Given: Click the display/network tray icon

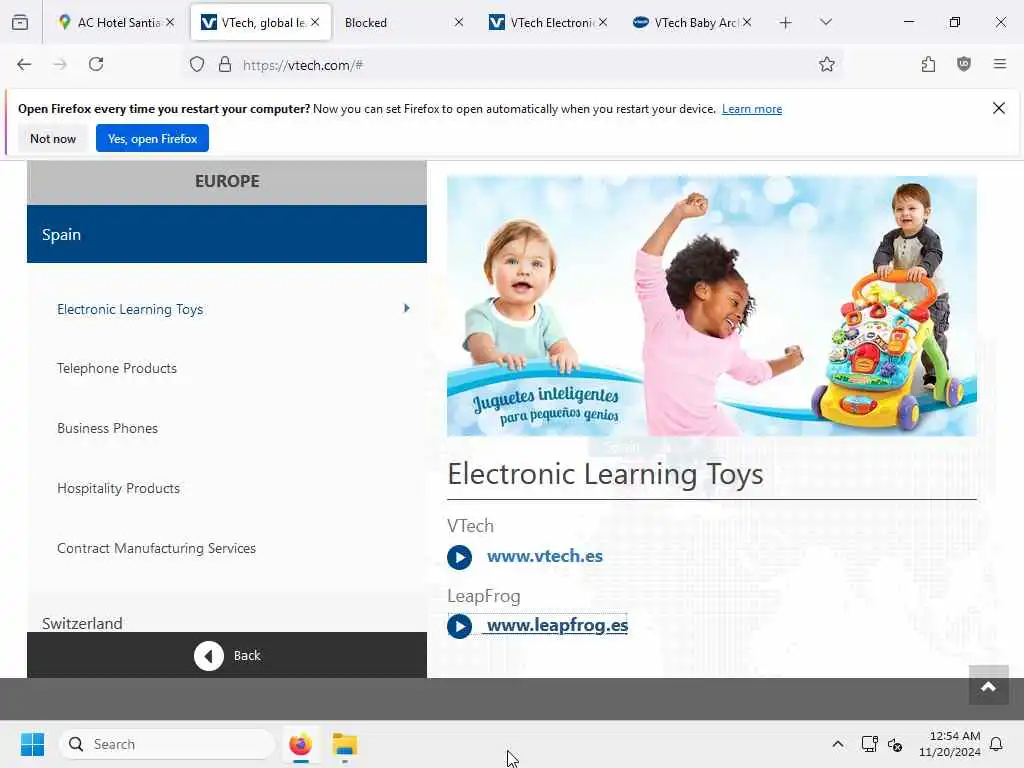Looking at the screenshot, I should [869, 744].
